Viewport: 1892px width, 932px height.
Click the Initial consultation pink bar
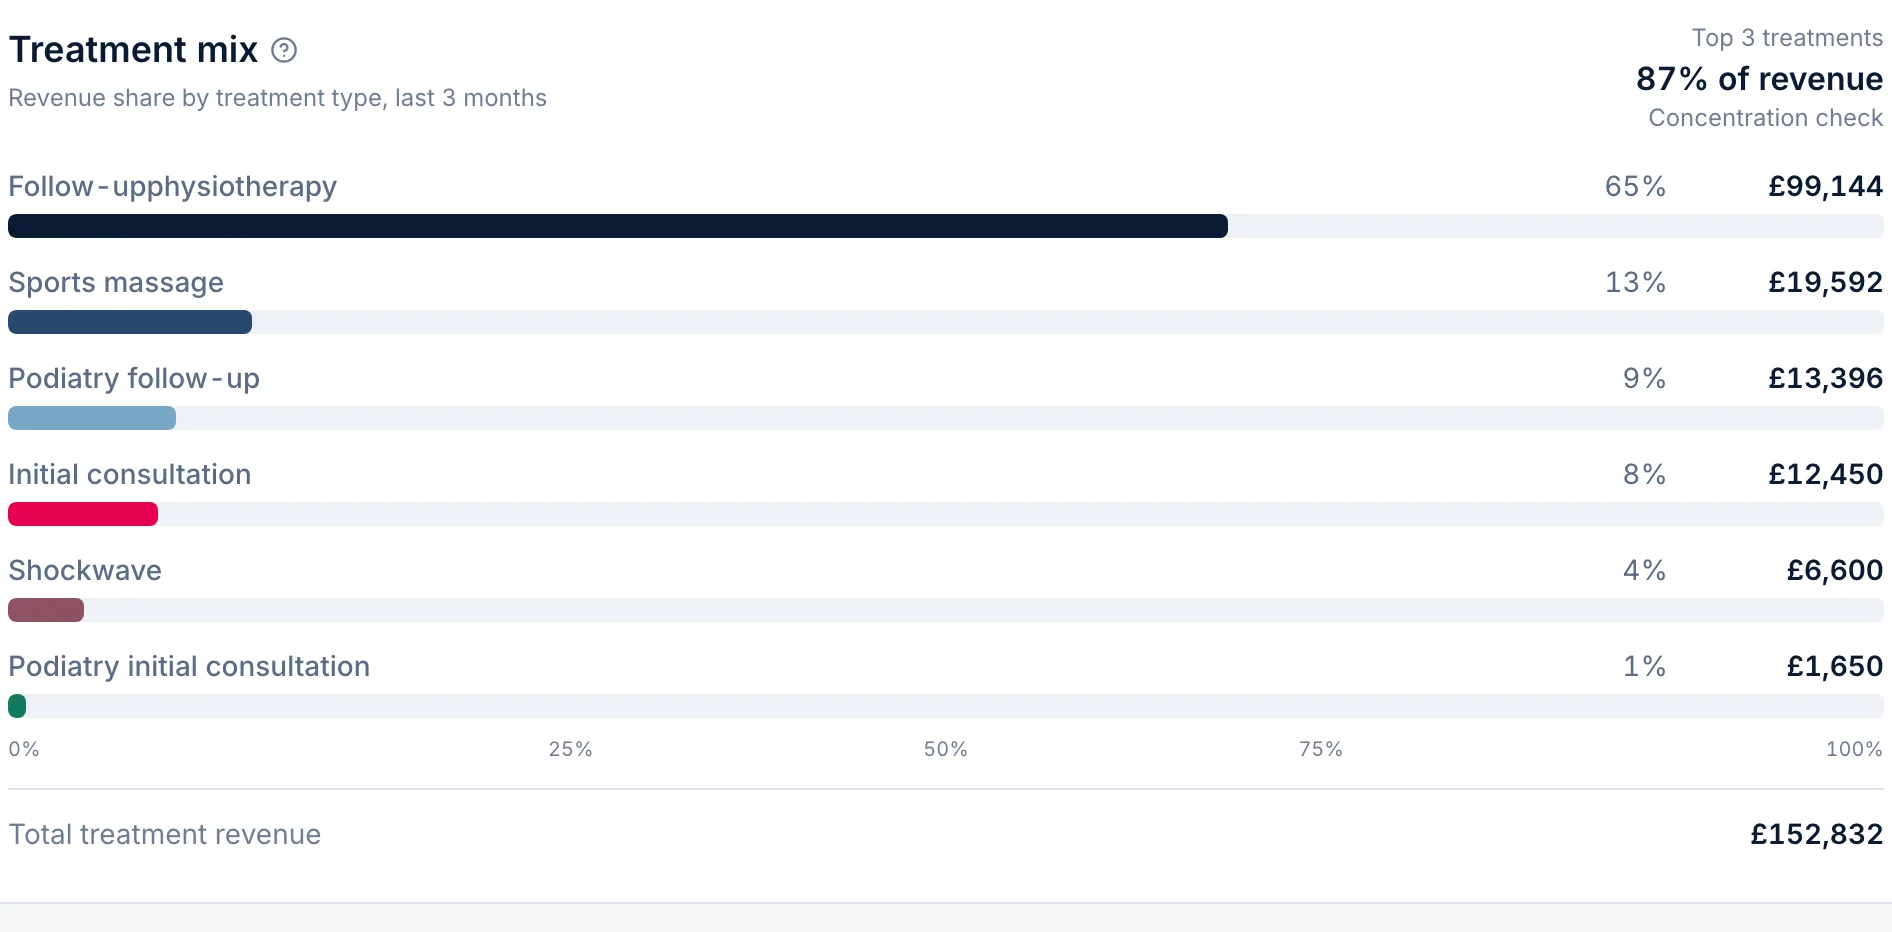coord(83,514)
